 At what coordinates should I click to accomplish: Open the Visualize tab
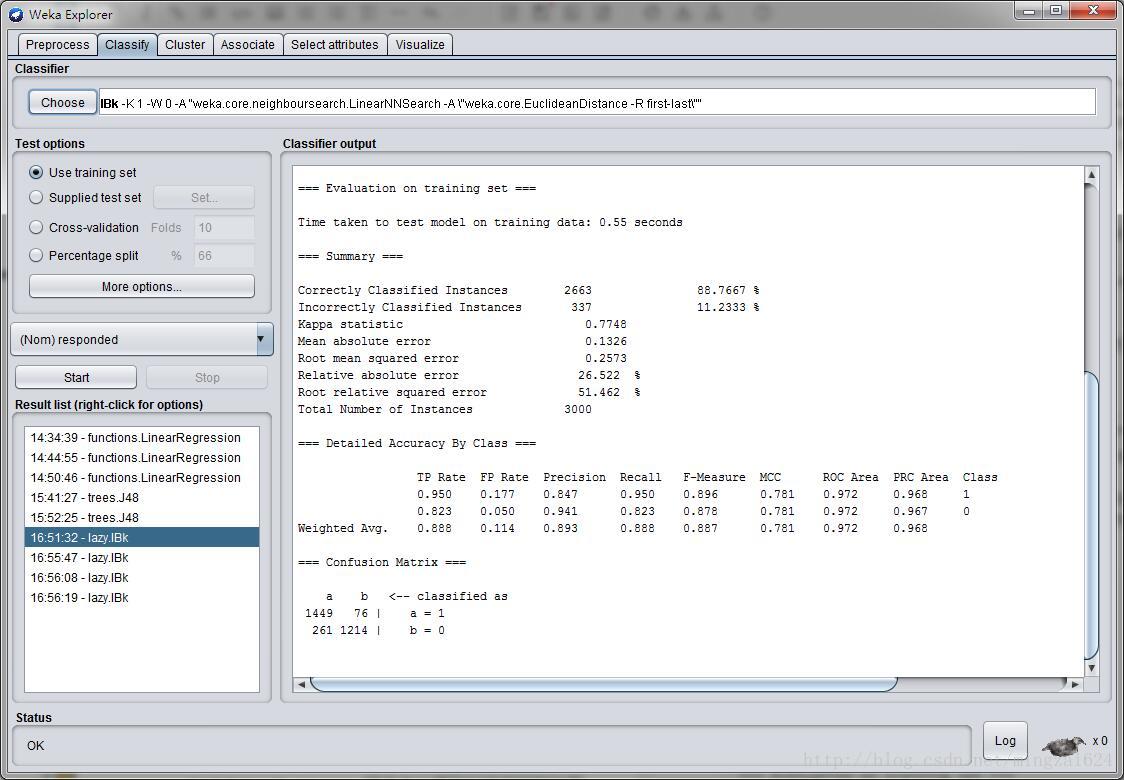[420, 44]
